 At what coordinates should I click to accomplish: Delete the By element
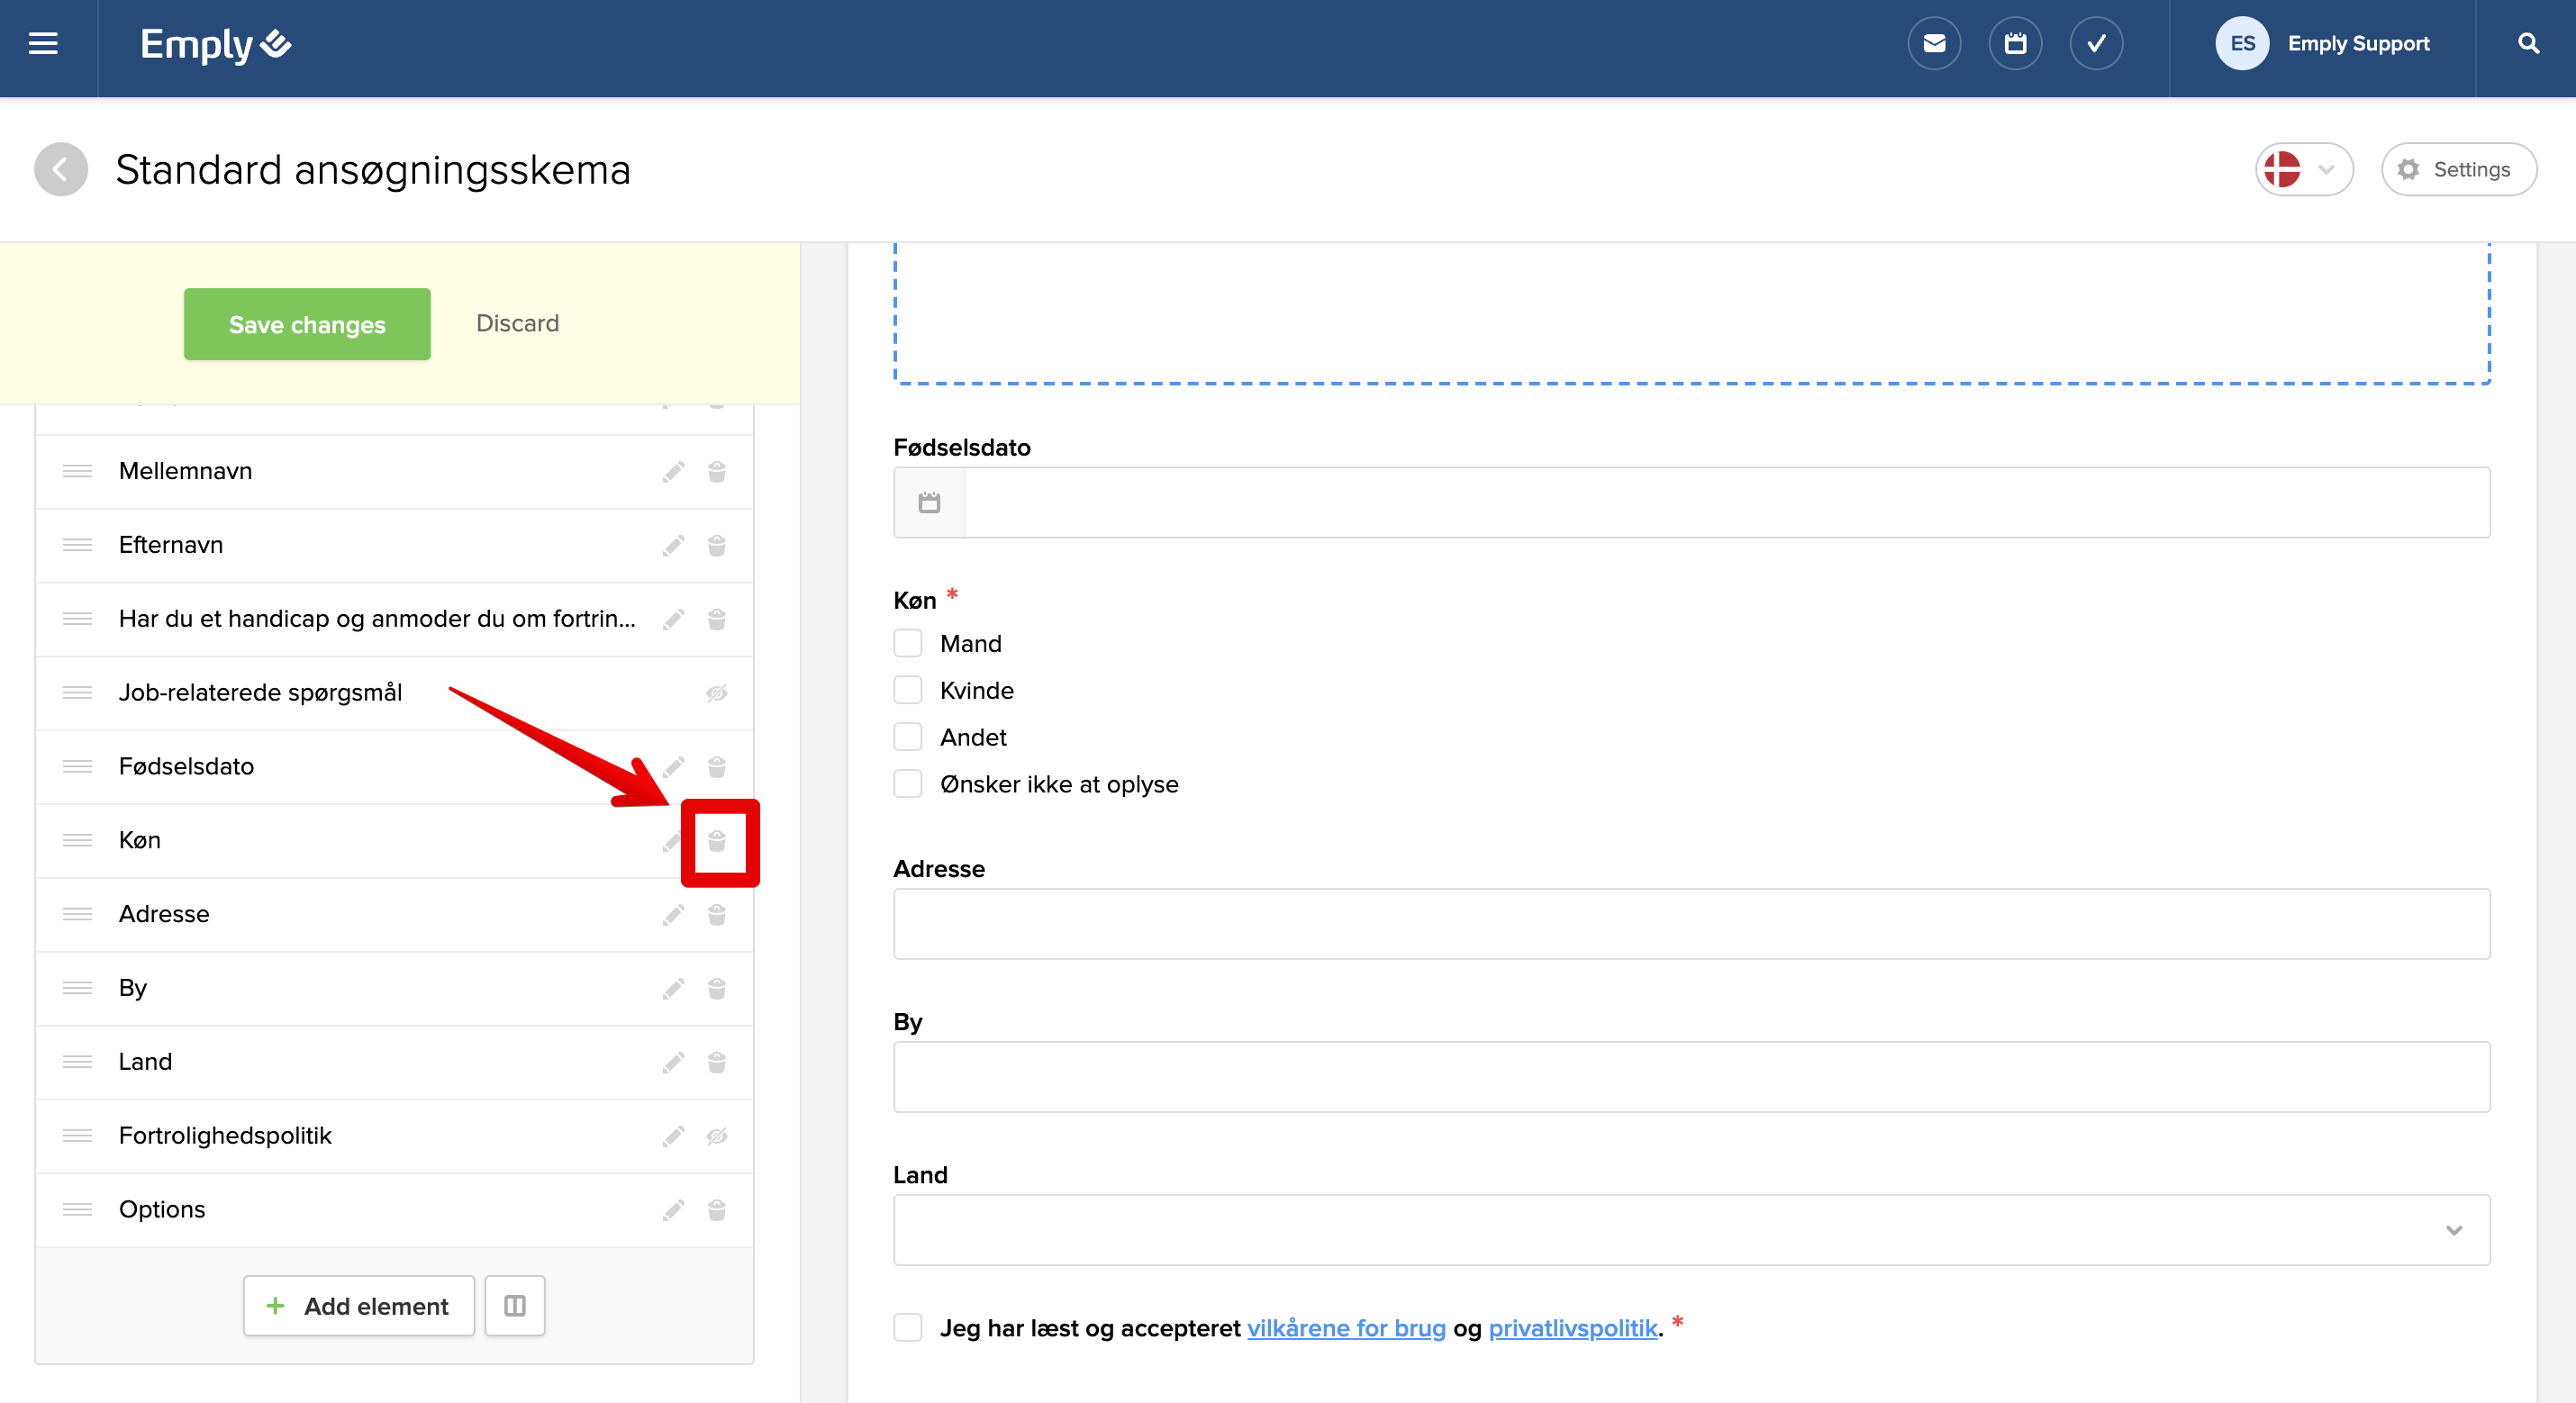pos(717,989)
